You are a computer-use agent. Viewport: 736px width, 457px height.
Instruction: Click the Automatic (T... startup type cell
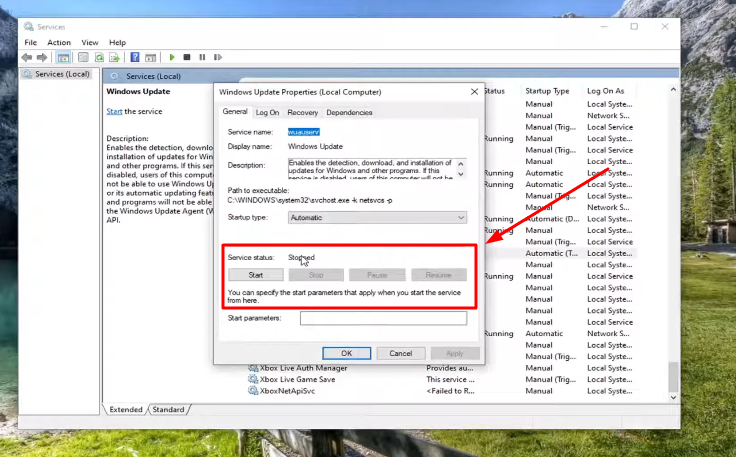click(x=552, y=253)
